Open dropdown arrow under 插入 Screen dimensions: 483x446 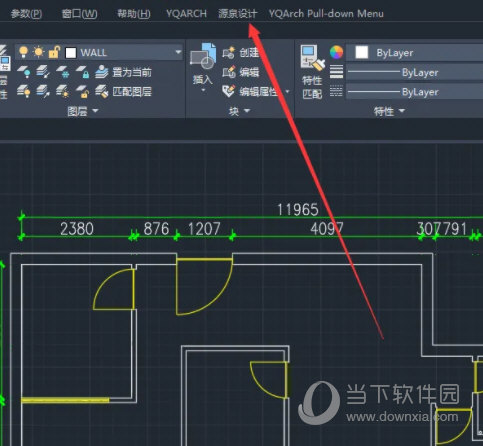[x=203, y=90]
